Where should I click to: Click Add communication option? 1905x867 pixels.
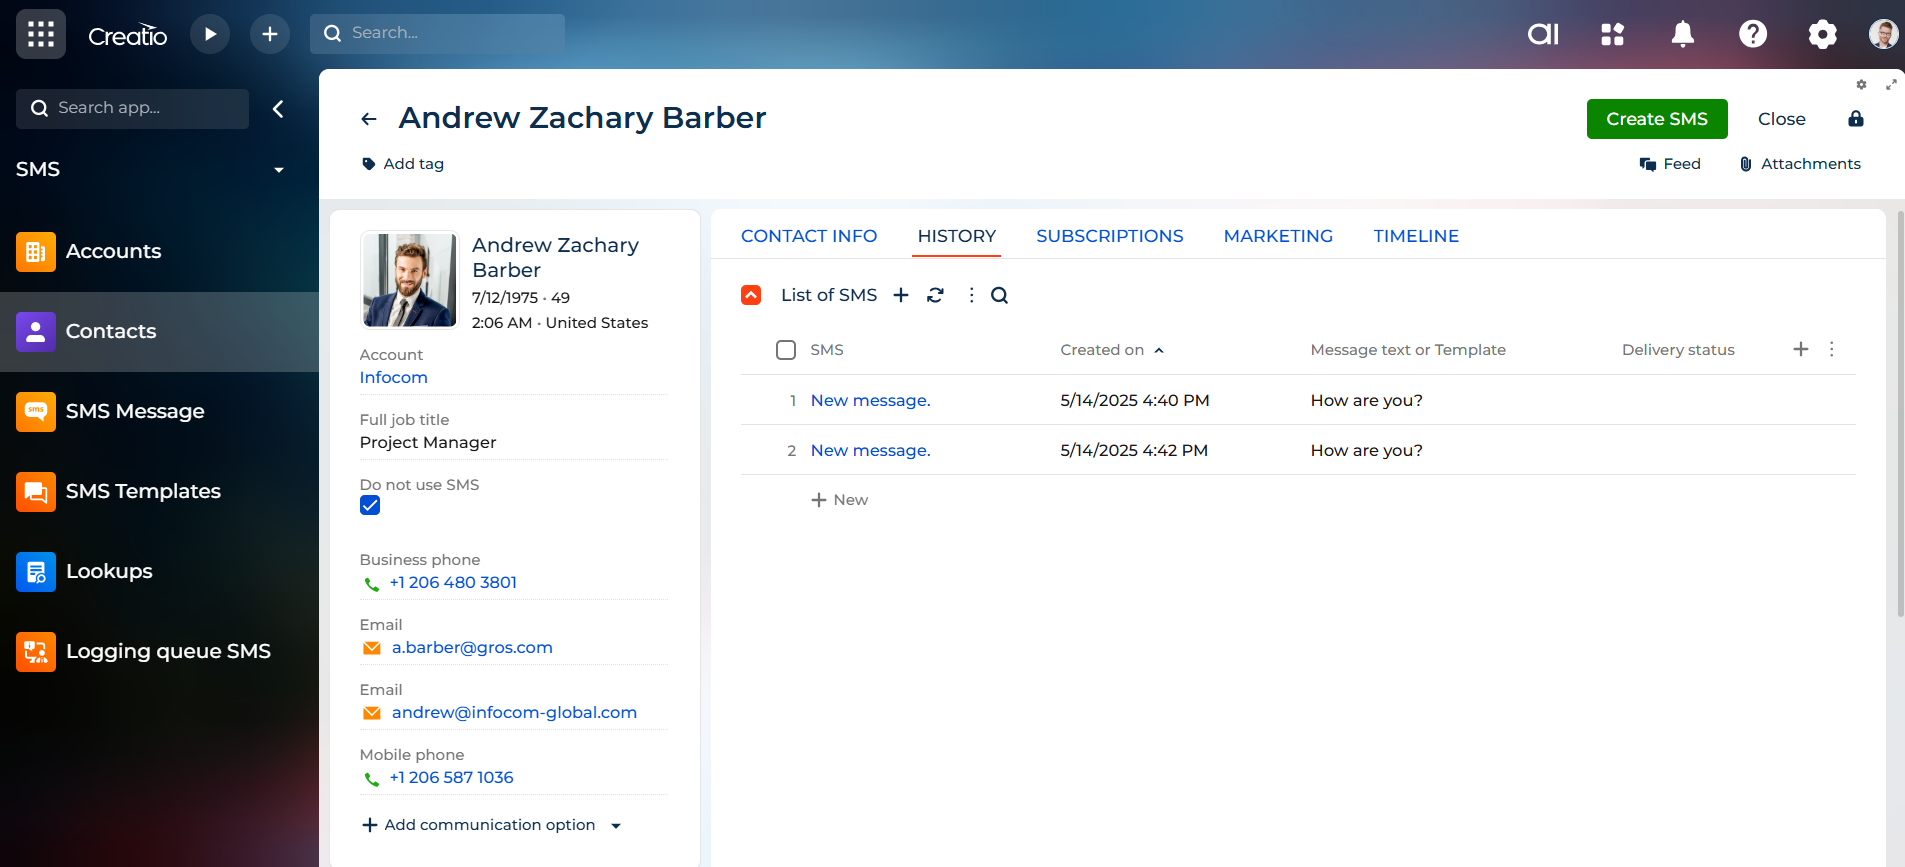pyautogui.click(x=479, y=825)
